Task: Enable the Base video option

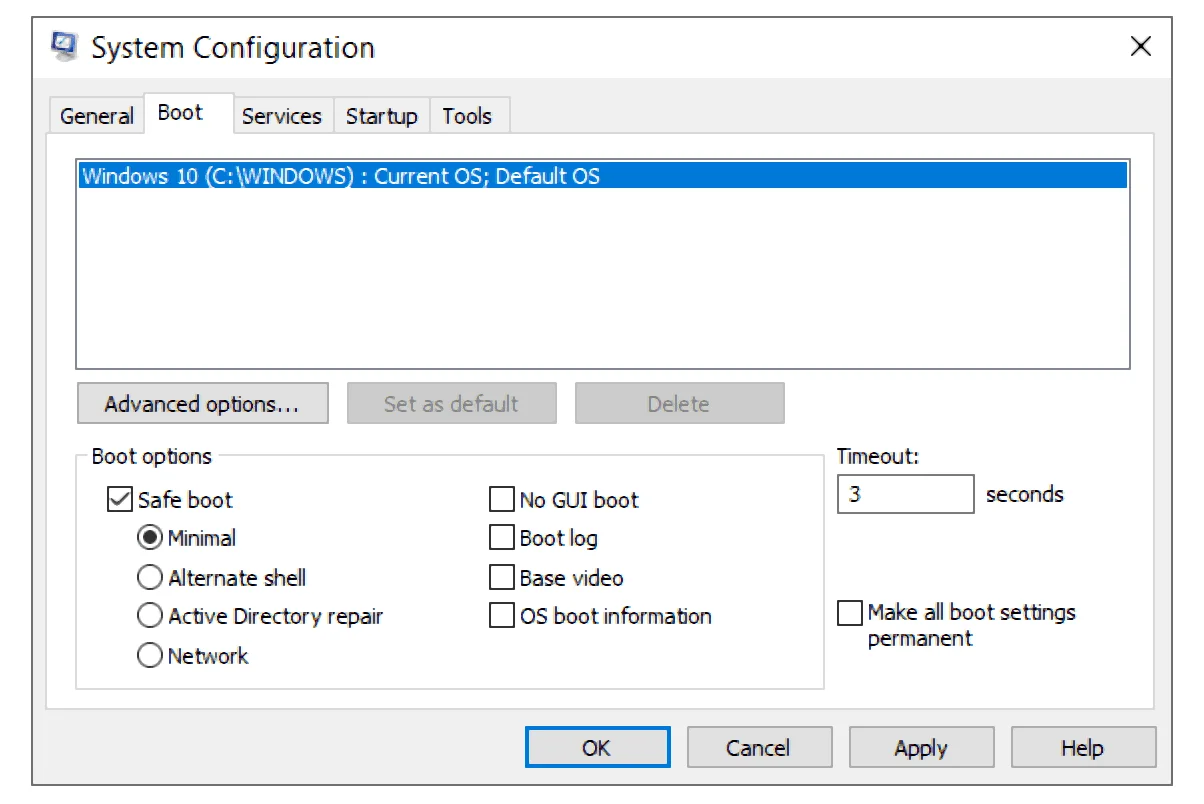Action: coord(501,578)
